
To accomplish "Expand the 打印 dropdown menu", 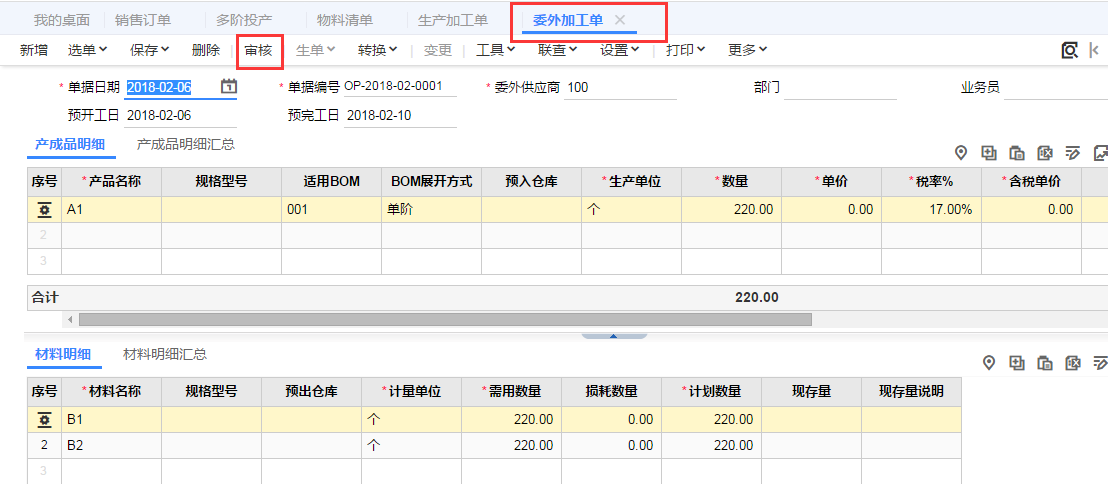I will point(686,50).
